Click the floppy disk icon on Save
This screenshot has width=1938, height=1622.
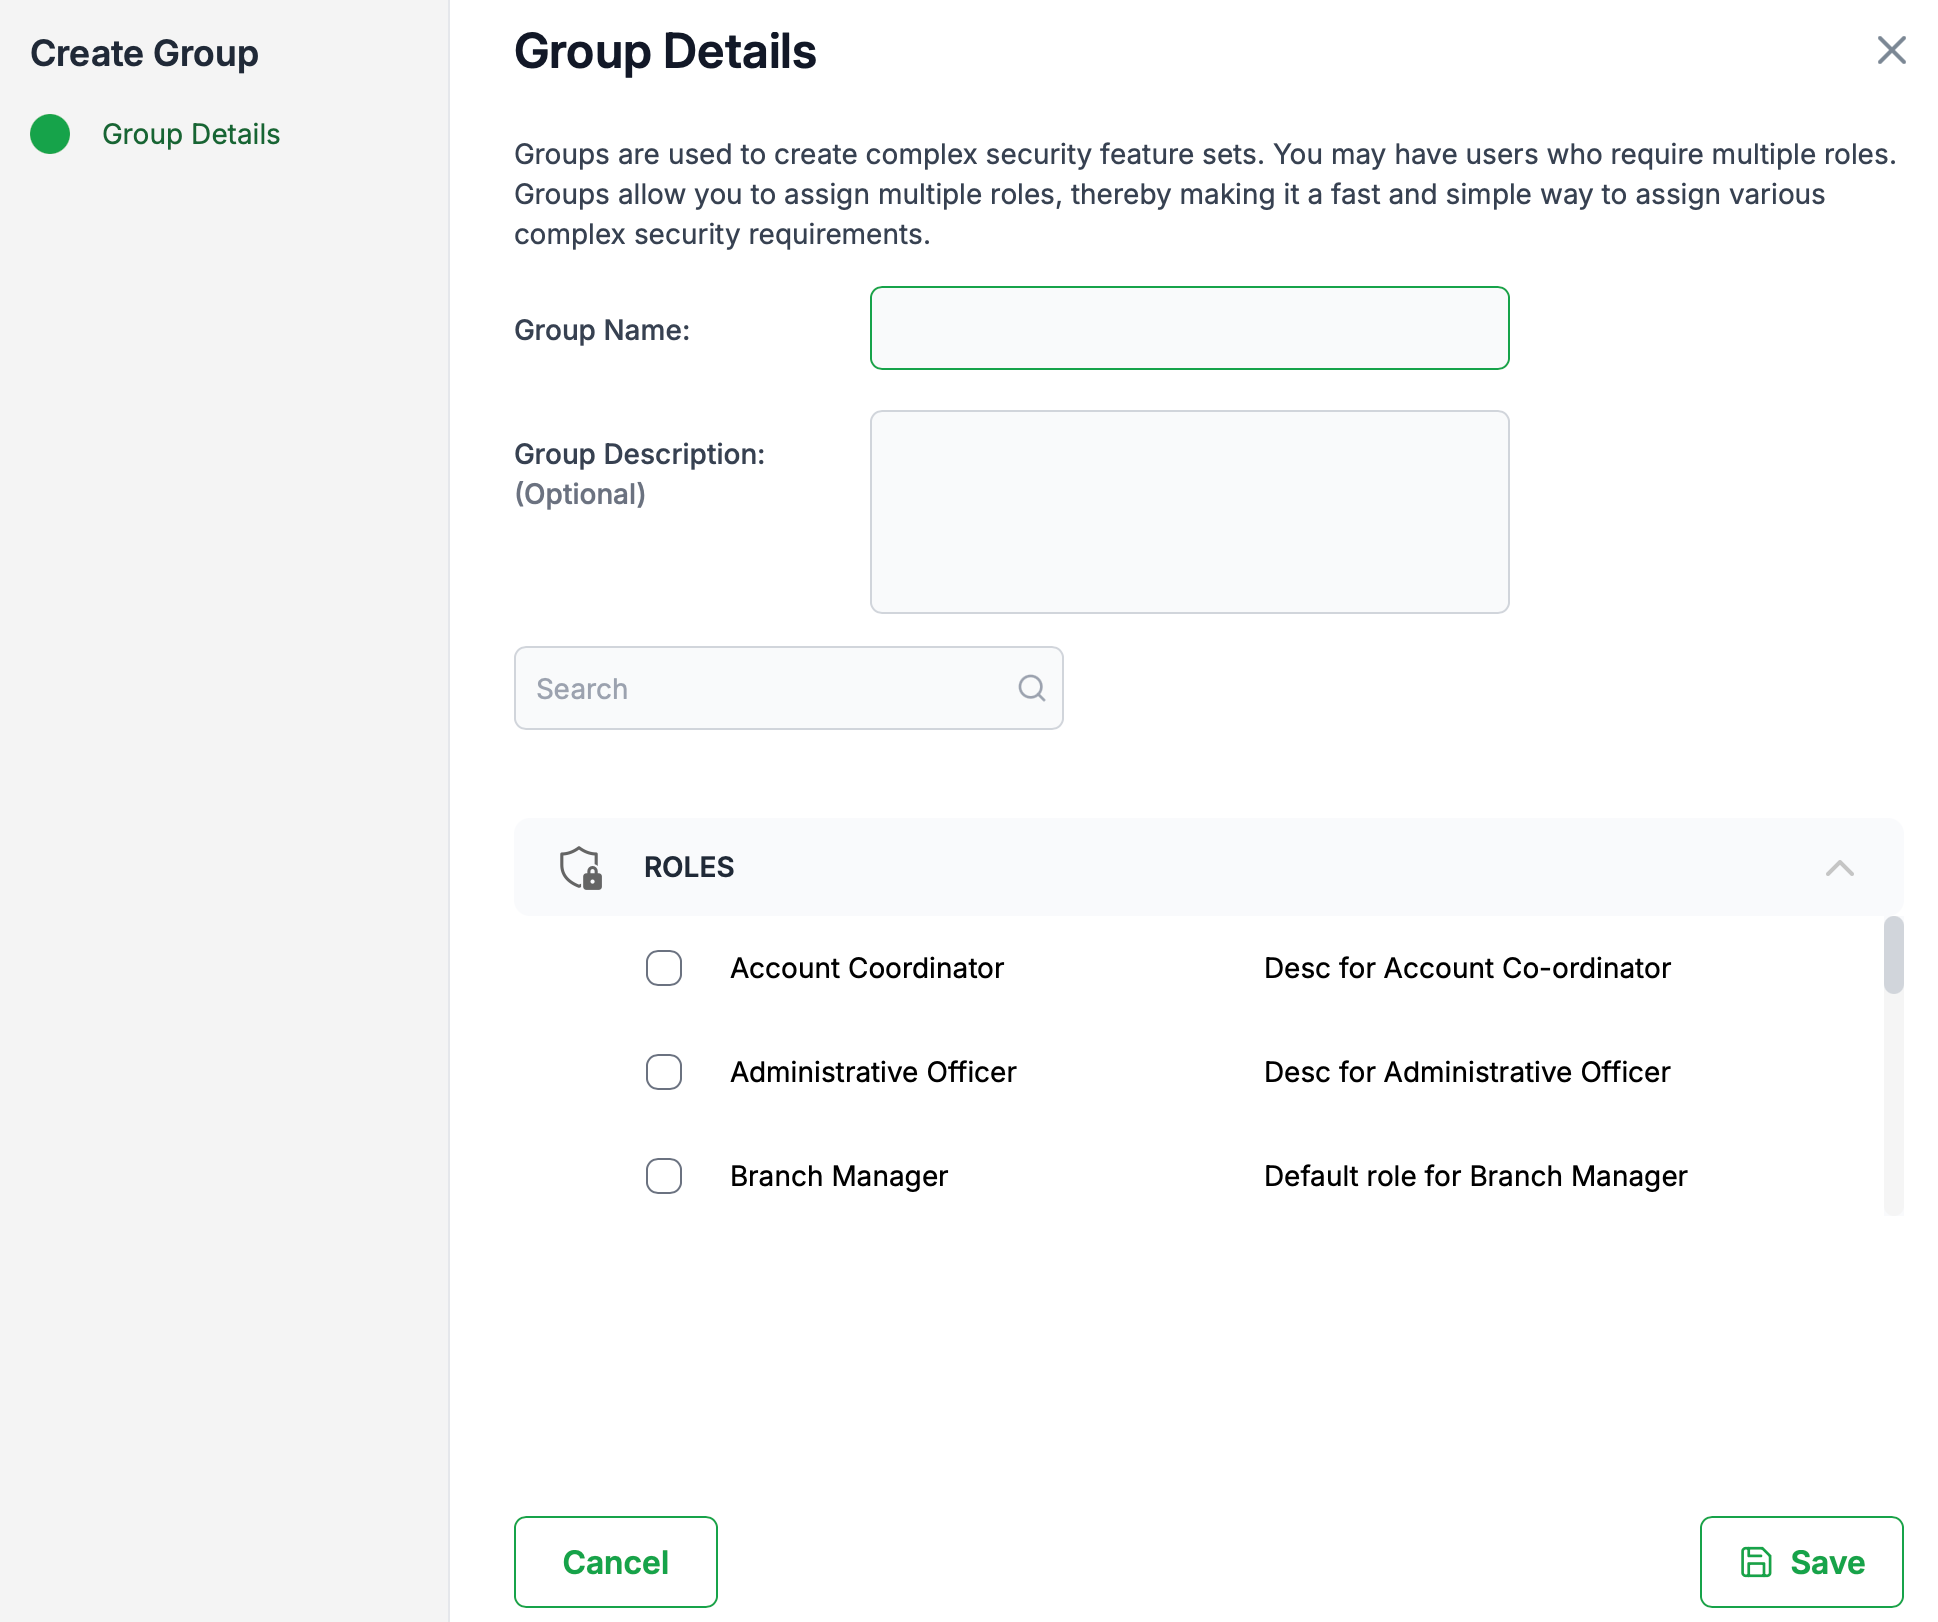click(1756, 1562)
